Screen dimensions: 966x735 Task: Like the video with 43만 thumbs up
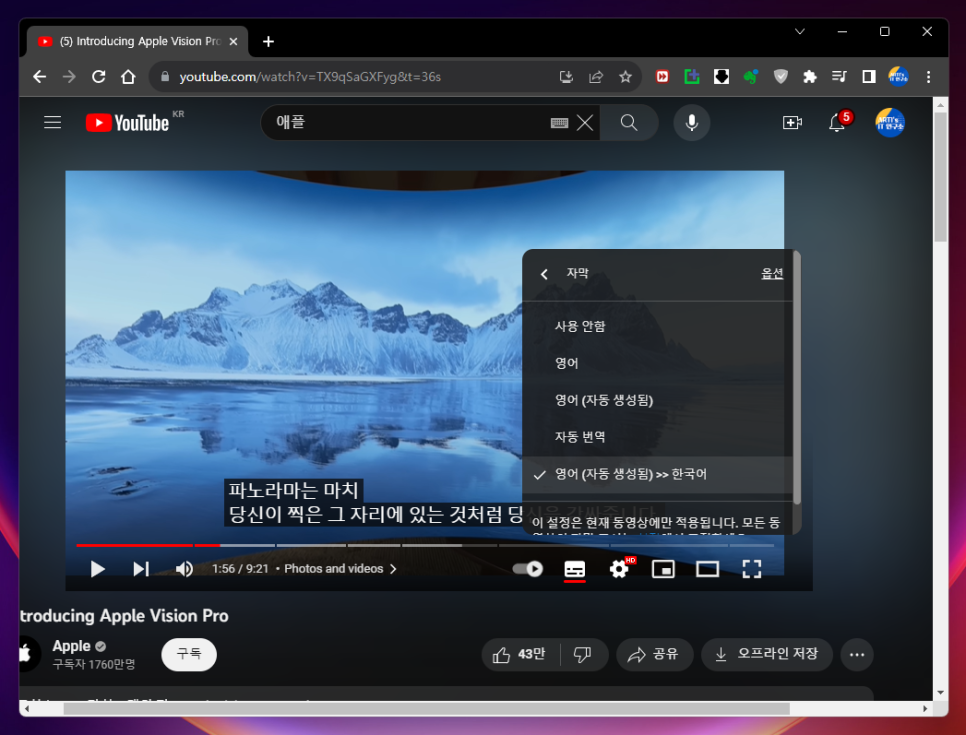point(521,654)
